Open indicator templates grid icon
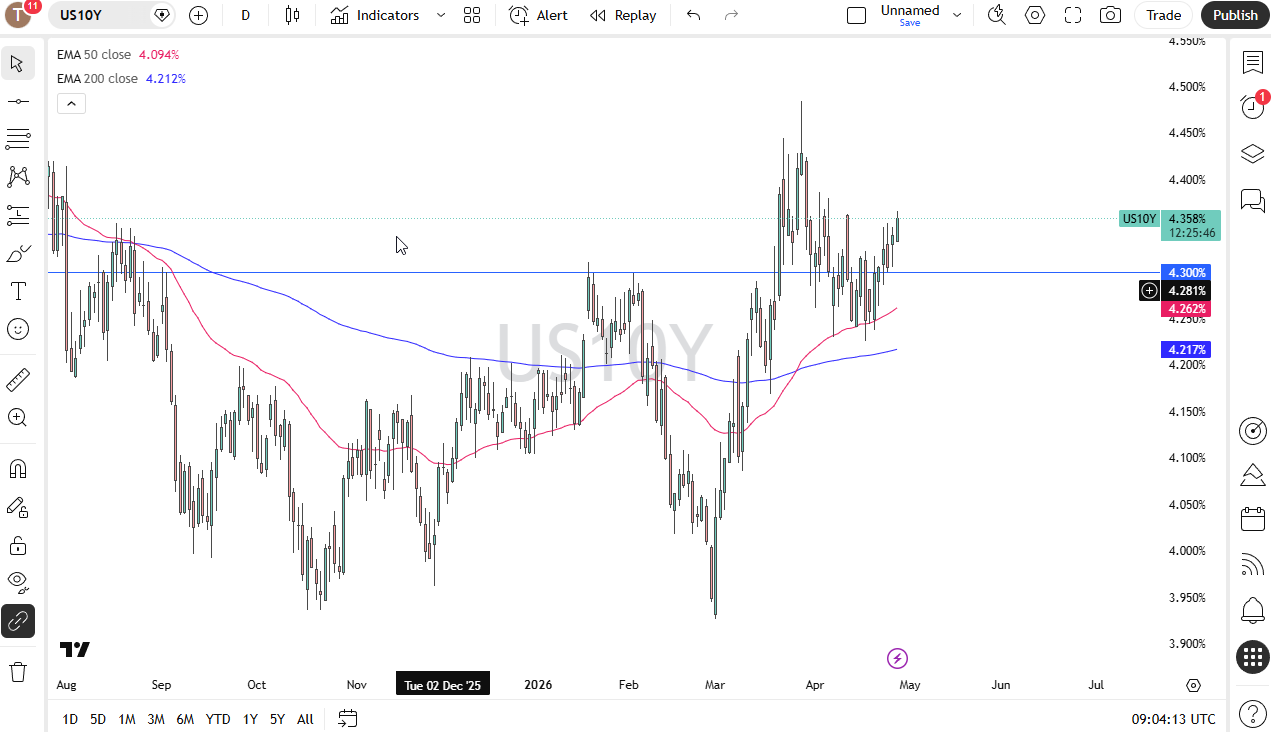Screen dimensions: 1271x732 (472, 15)
